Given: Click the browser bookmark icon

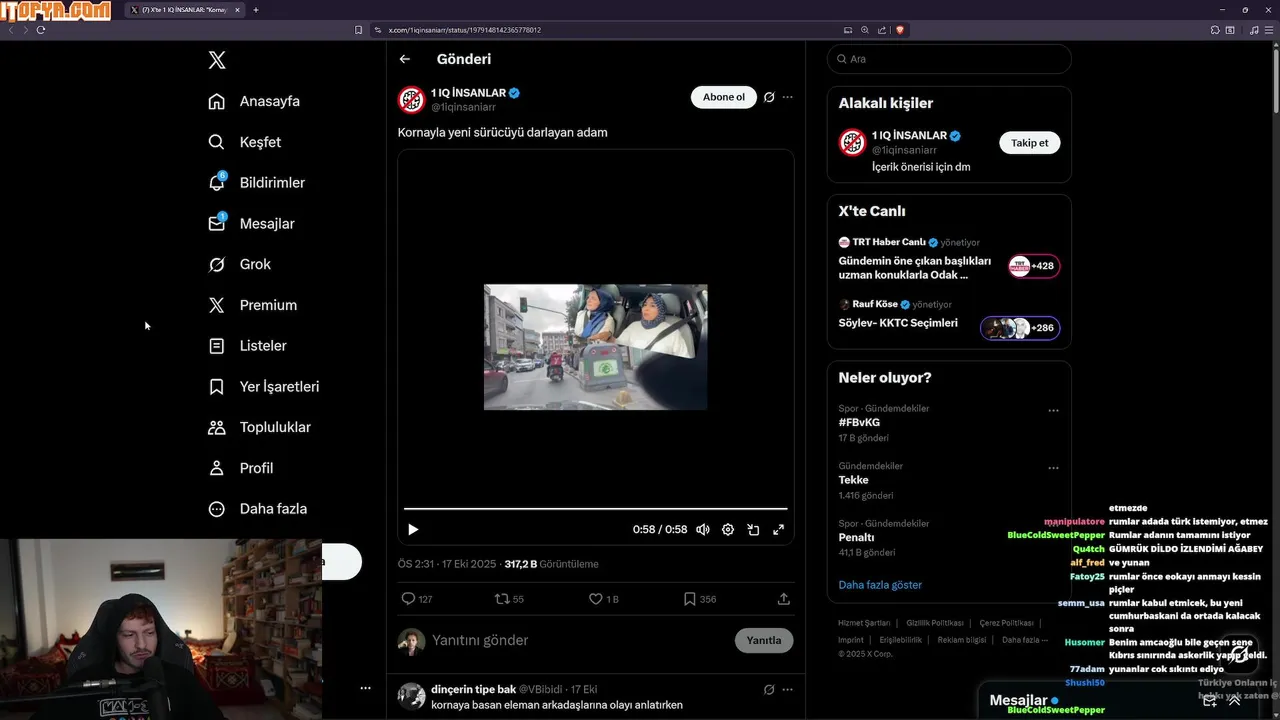Looking at the screenshot, I should coord(359,30).
